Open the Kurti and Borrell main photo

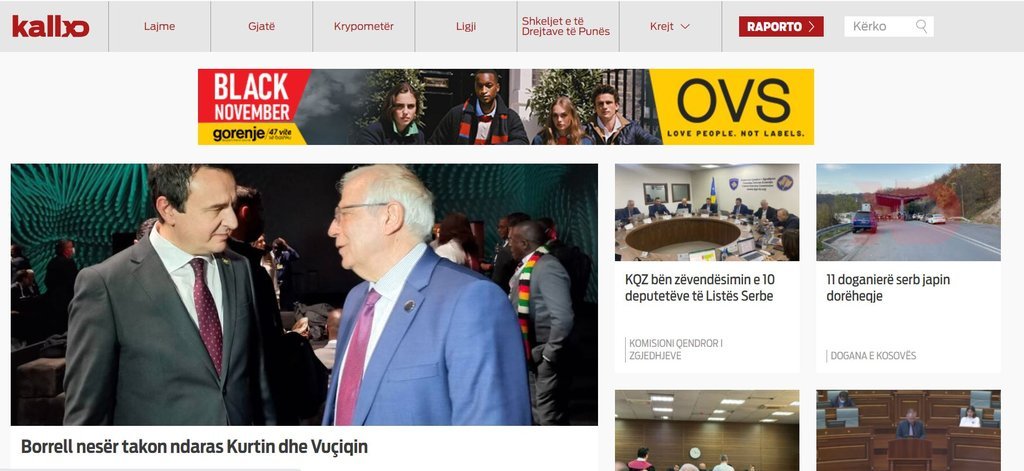pyautogui.click(x=304, y=295)
